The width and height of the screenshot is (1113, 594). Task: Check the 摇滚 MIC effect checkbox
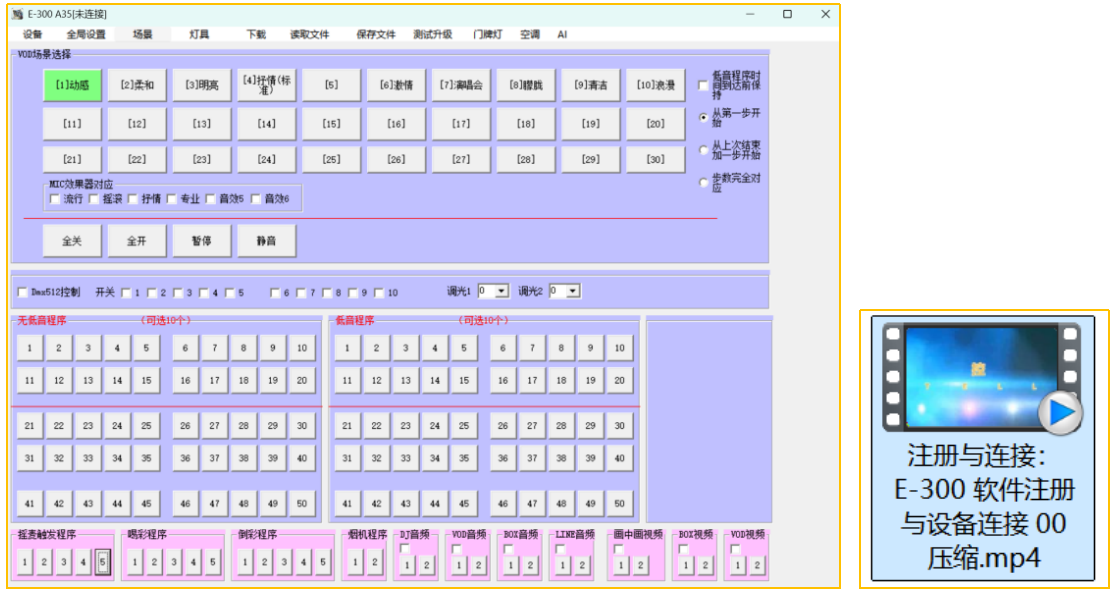[x=94, y=199]
